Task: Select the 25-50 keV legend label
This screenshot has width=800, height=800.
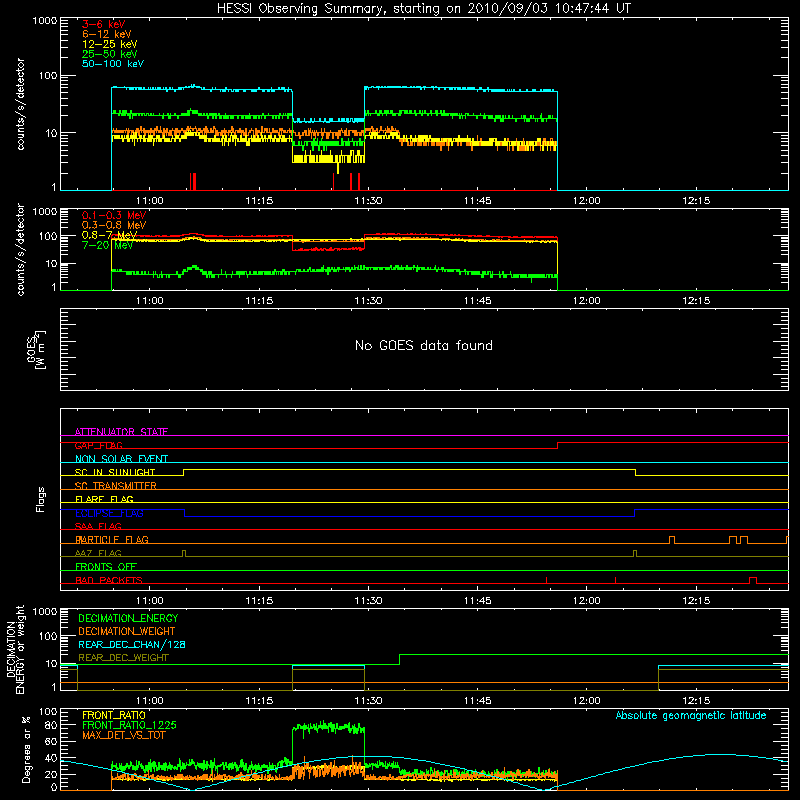Action: [109, 54]
